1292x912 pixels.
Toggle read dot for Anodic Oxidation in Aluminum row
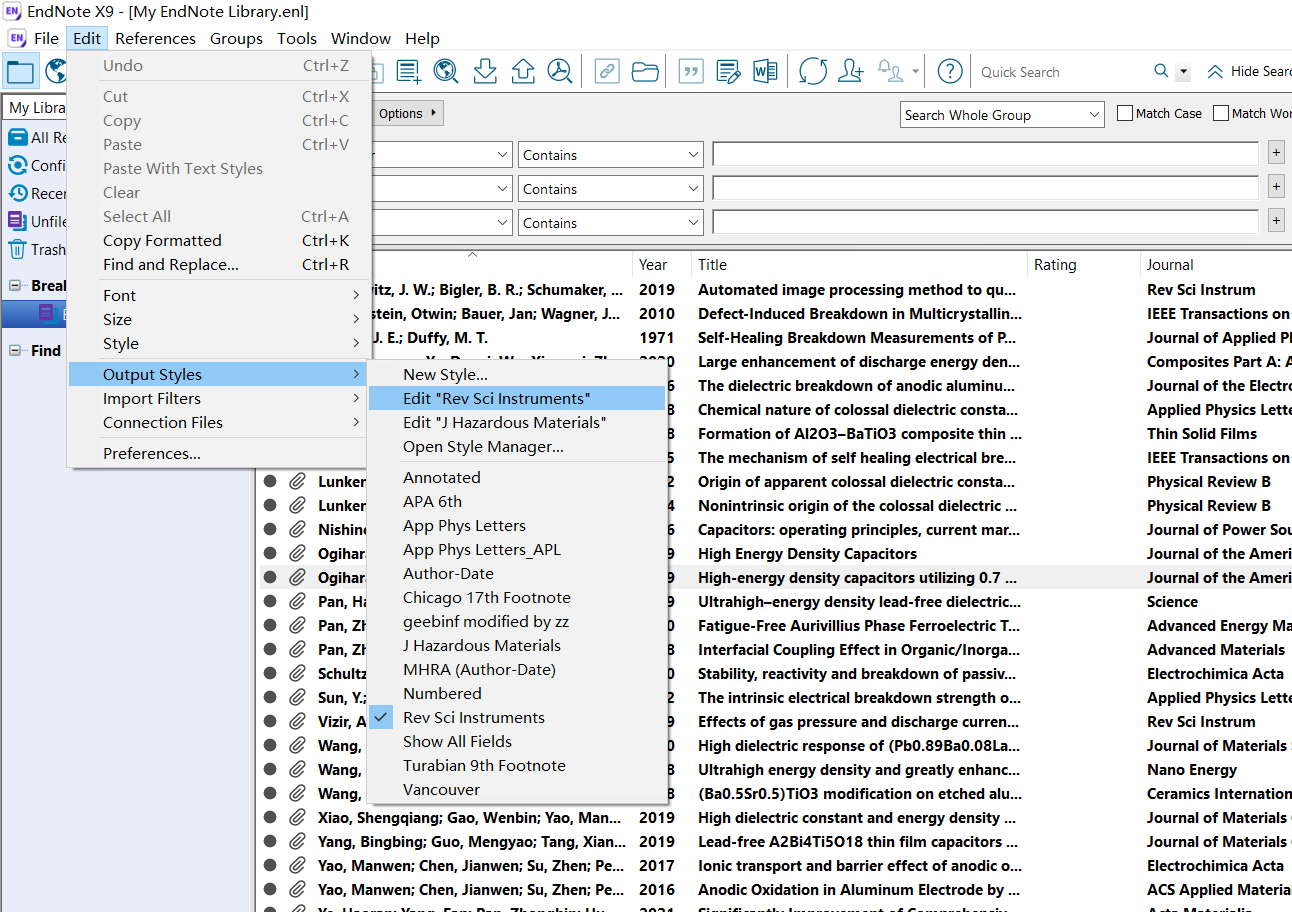[x=270, y=890]
